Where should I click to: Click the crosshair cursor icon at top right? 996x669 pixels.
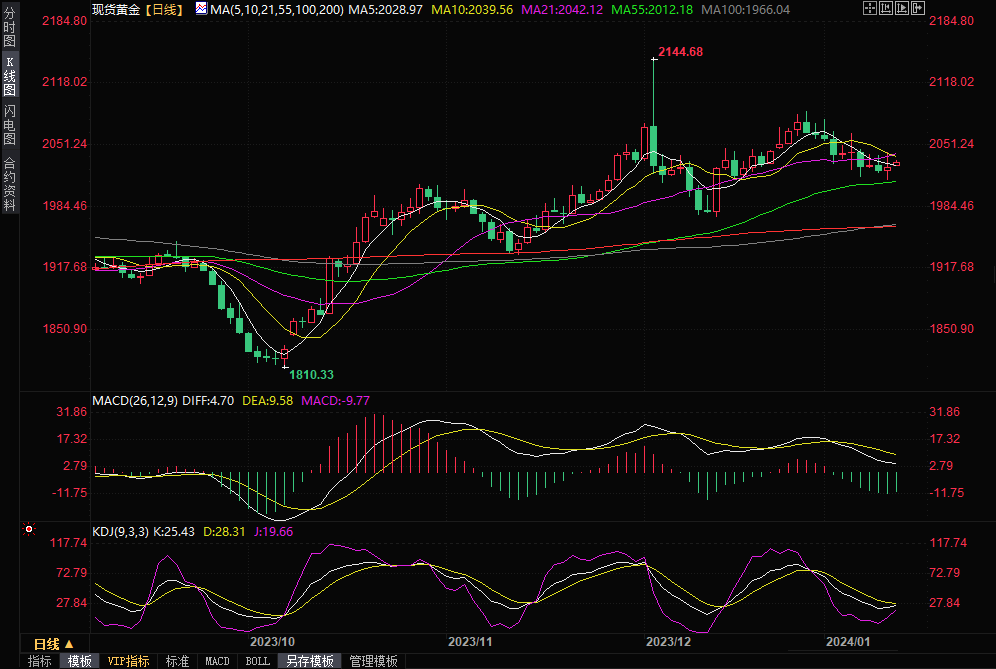point(869,9)
